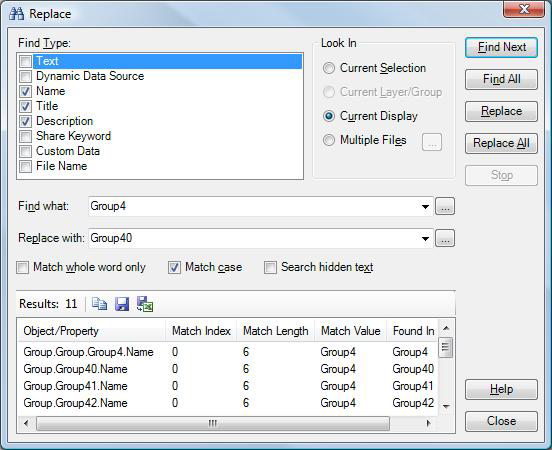The image size is (552, 450).
Task: Save results using floppy disk icon
Action: (122, 304)
